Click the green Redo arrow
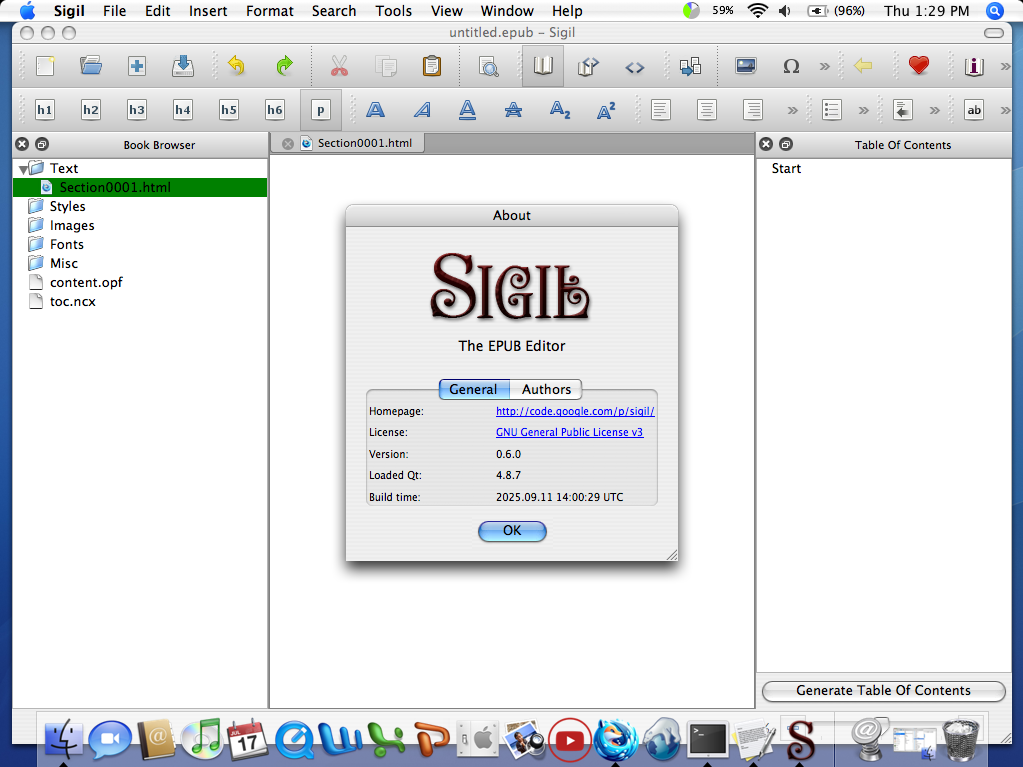 point(284,66)
